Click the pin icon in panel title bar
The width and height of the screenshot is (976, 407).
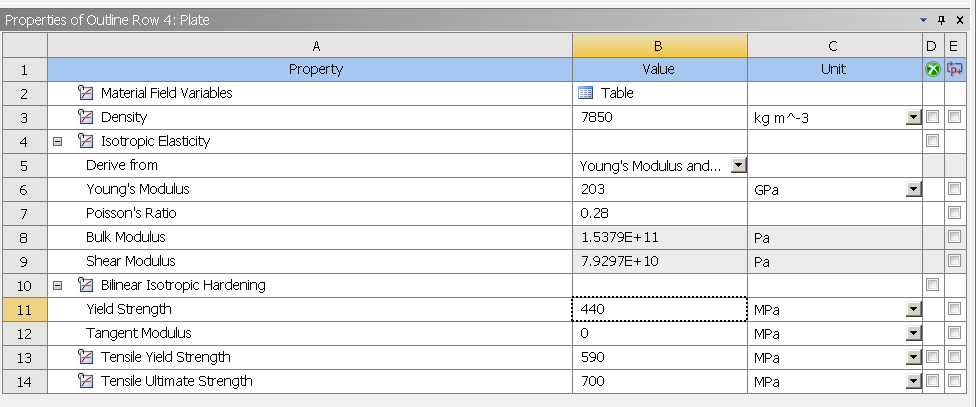[941, 20]
